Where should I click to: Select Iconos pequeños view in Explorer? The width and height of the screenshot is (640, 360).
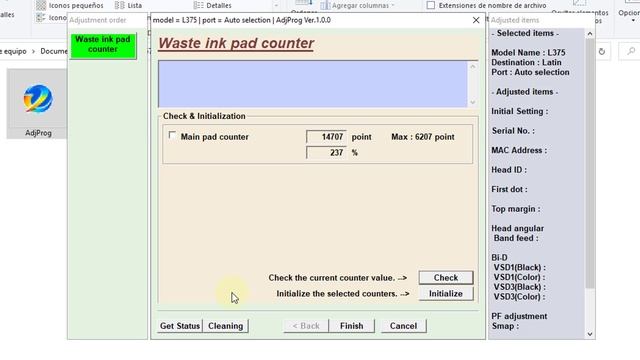(69, 5)
